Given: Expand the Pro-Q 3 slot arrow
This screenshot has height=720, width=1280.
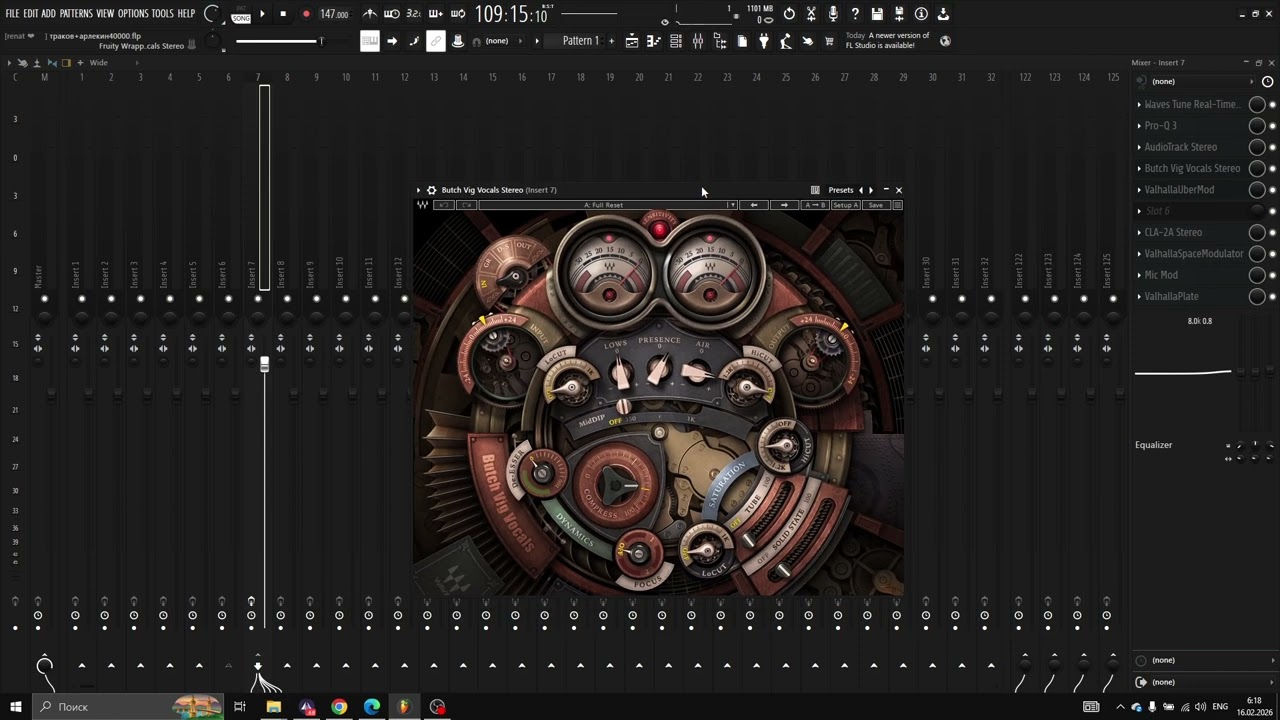Looking at the screenshot, I should tap(1139, 126).
